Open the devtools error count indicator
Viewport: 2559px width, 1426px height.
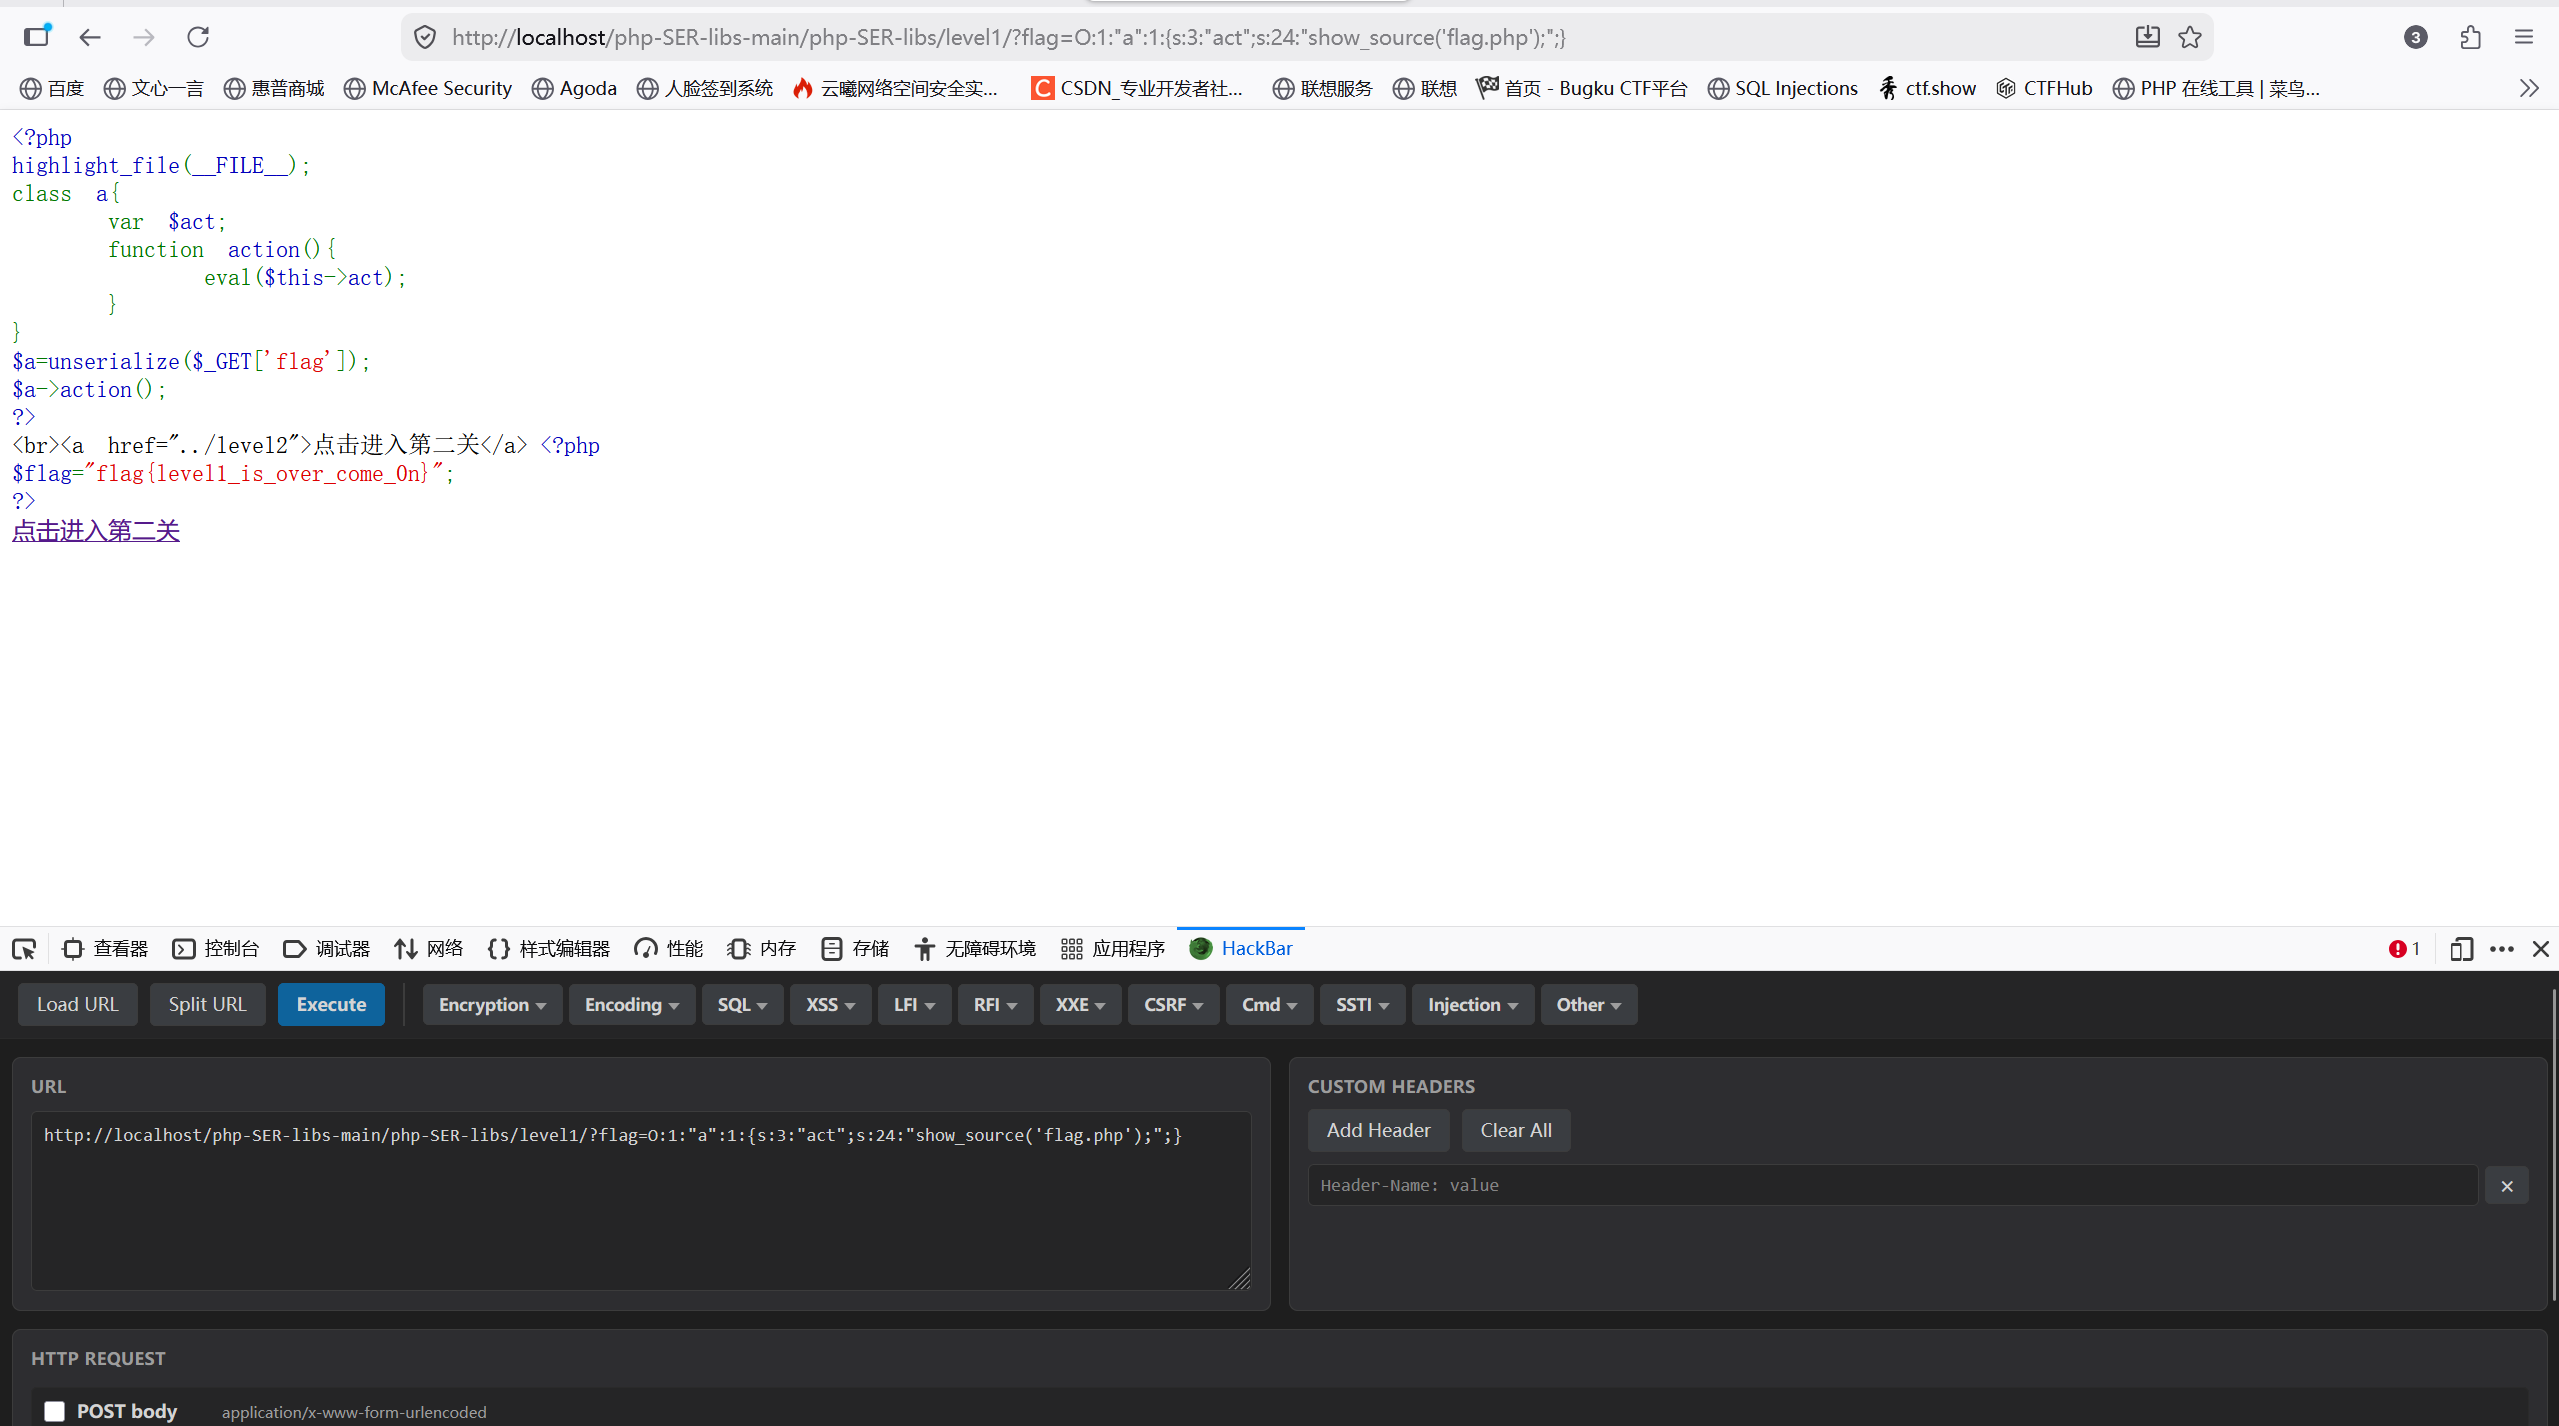(x=2404, y=949)
